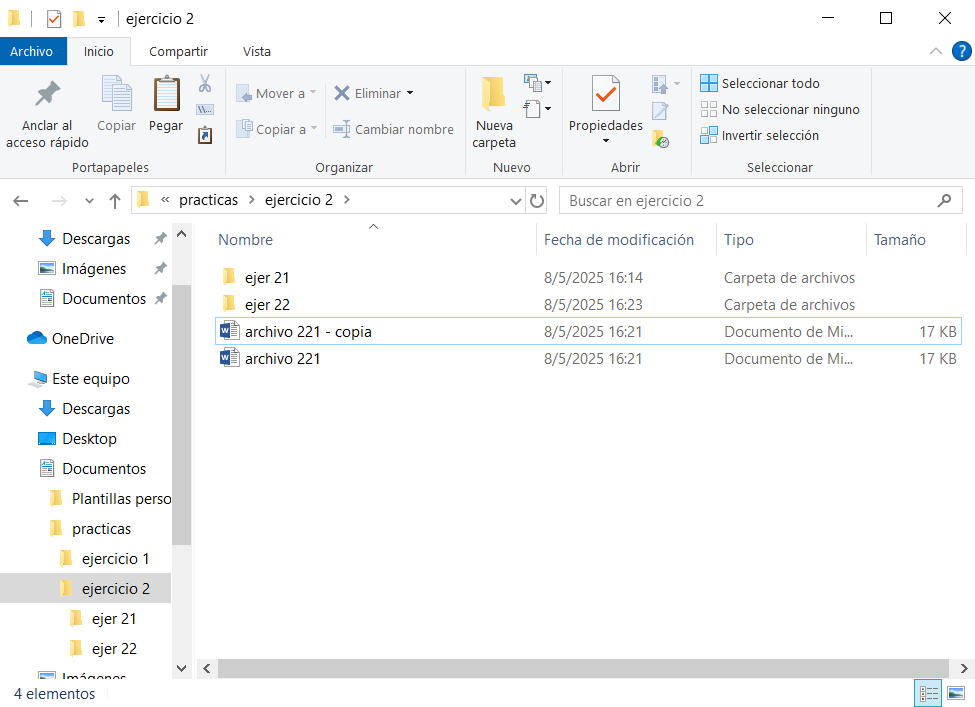Switch to the Vista ribbon tab
This screenshot has width=975, height=707.
click(x=256, y=51)
